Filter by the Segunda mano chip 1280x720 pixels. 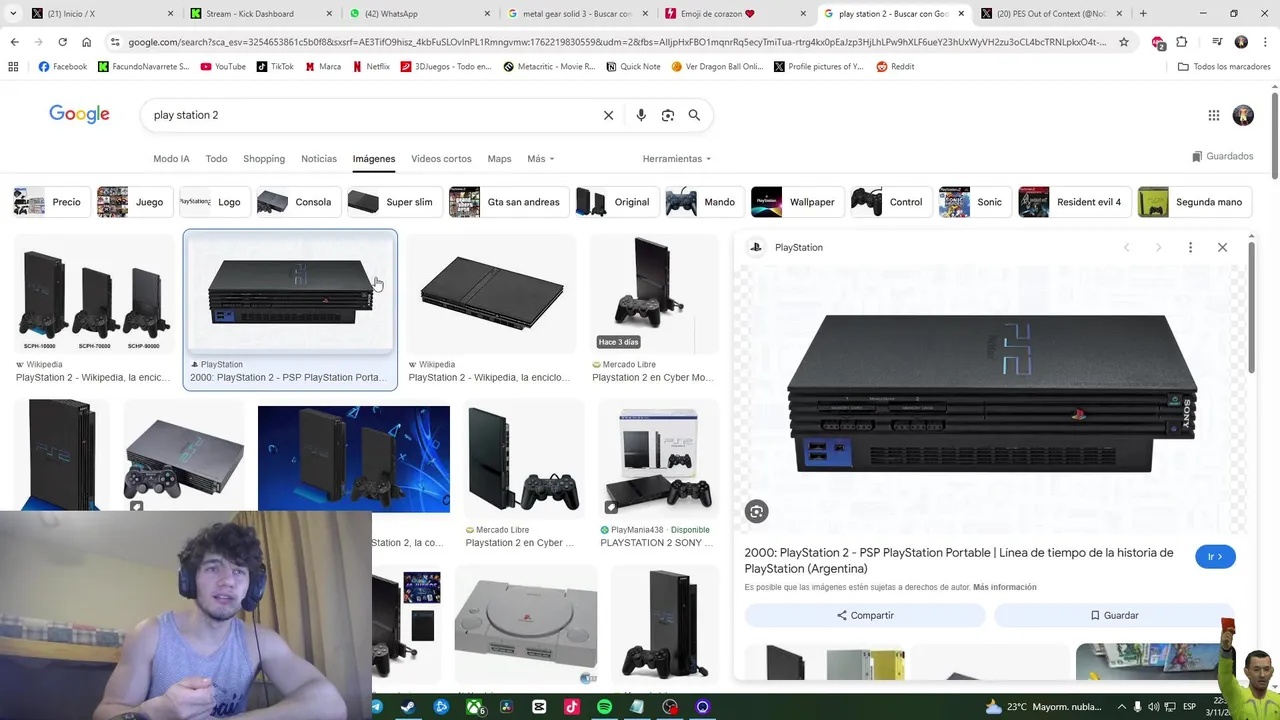coord(1195,202)
